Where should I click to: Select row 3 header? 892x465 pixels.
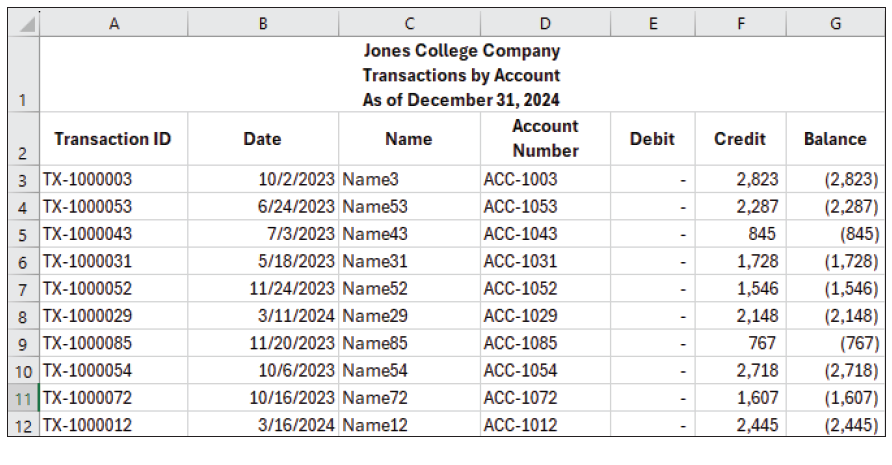tap(22, 179)
